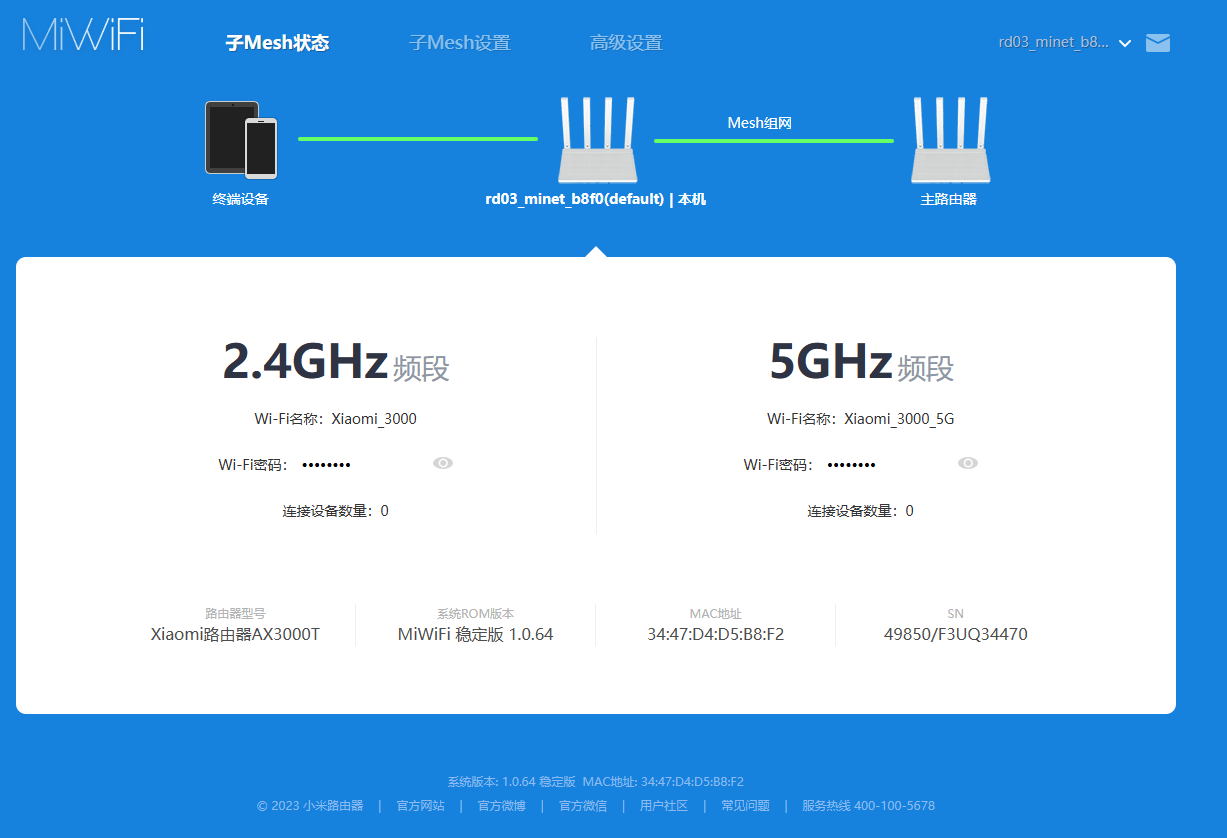Click the MiWiFi logo
The image size is (1227, 838).
(x=83, y=35)
